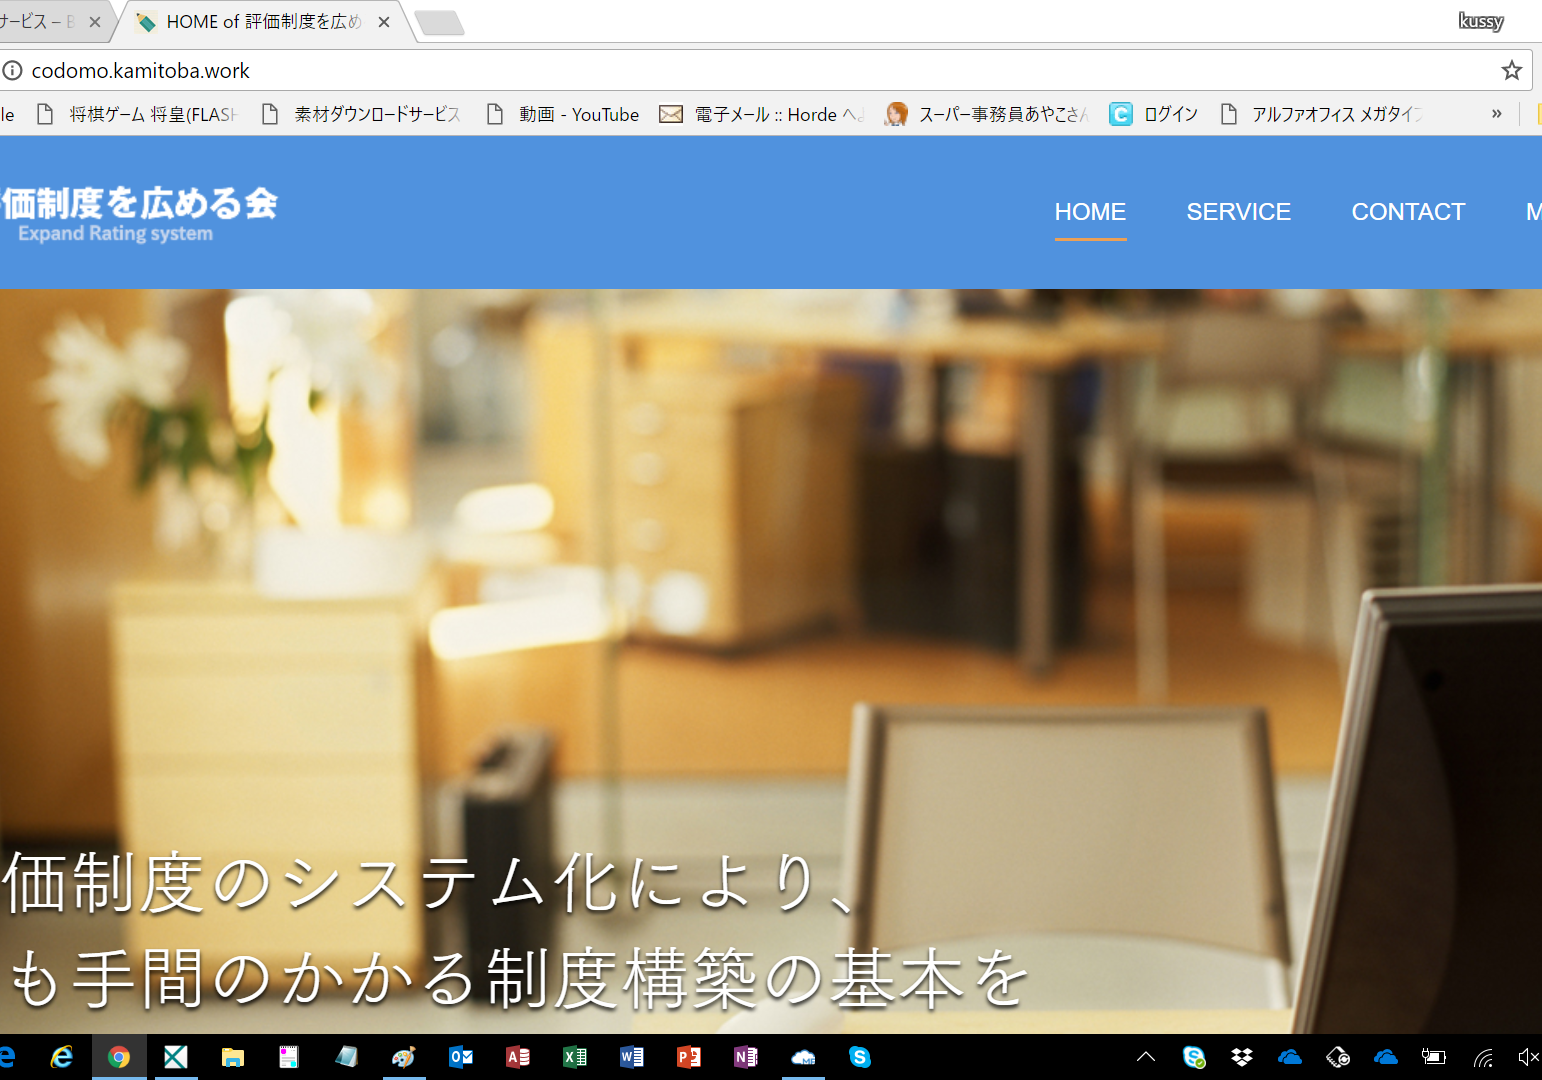Select the HOME navigation item
Viewport: 1542px width, 1080px height.
[x=1090, y=212]
